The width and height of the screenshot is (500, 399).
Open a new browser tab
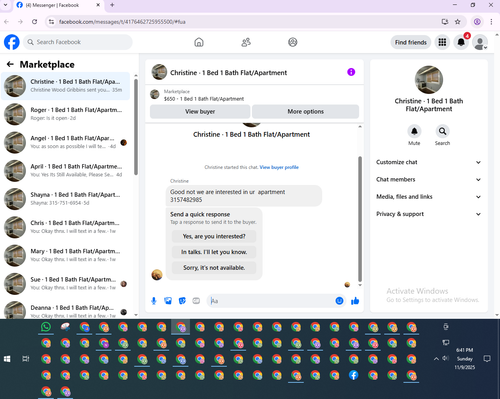click(112, 5)
